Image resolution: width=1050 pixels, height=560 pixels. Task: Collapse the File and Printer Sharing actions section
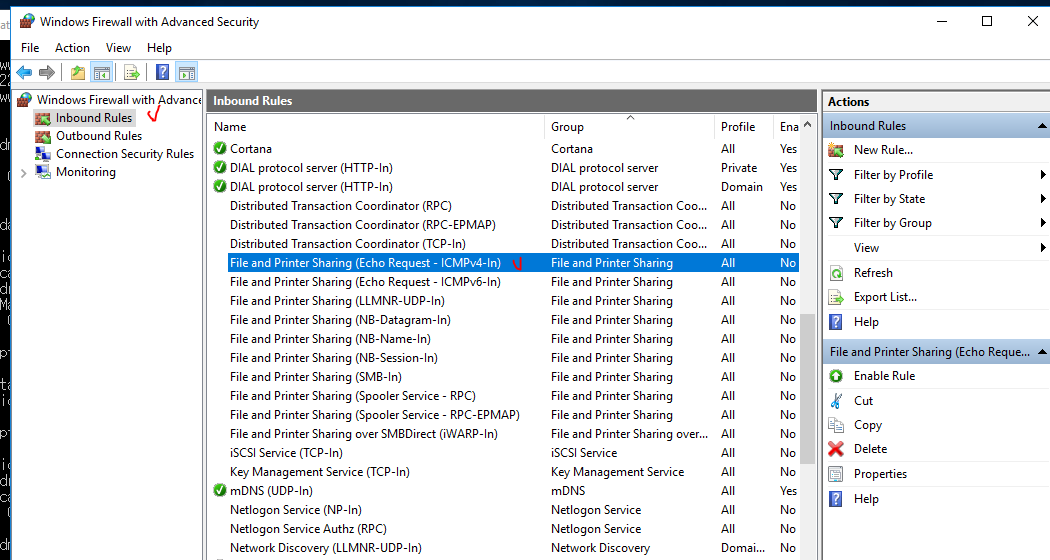tap(1042, 352)
